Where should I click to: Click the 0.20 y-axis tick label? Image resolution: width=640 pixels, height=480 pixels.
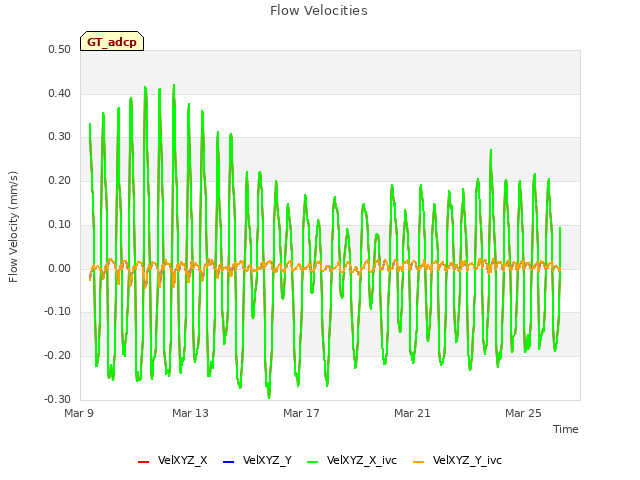(60, 180)
